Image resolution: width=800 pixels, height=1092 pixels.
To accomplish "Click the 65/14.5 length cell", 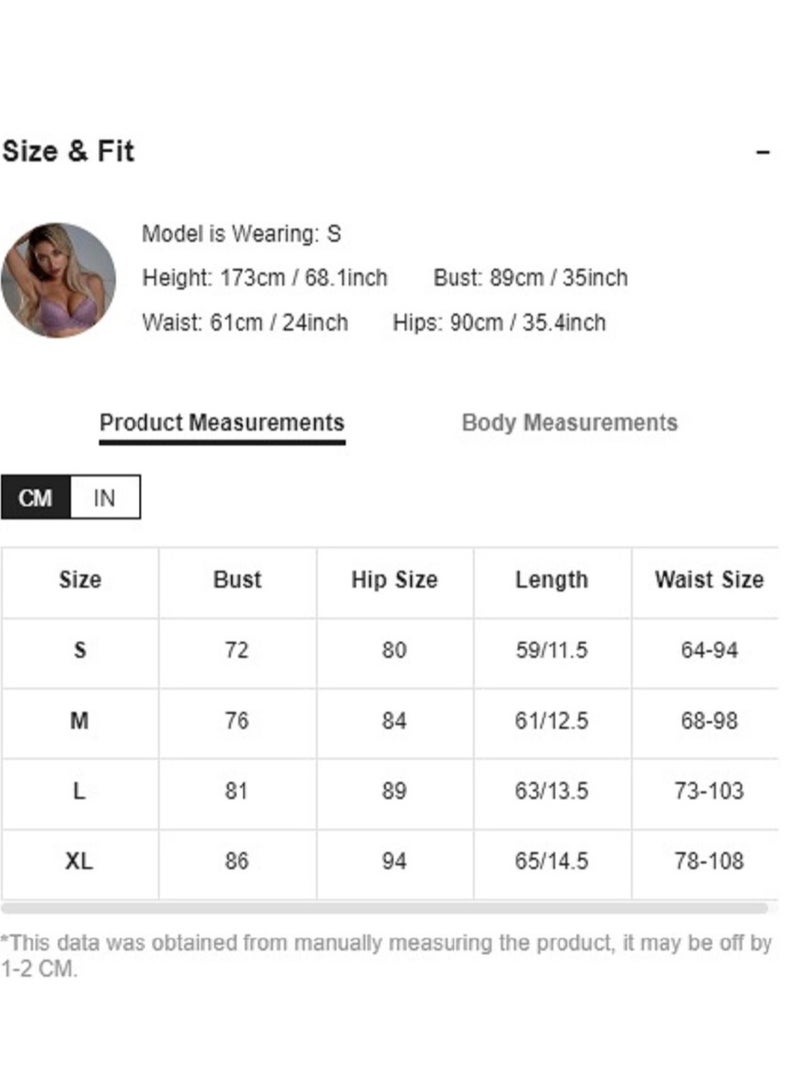I will pos(551,861).
